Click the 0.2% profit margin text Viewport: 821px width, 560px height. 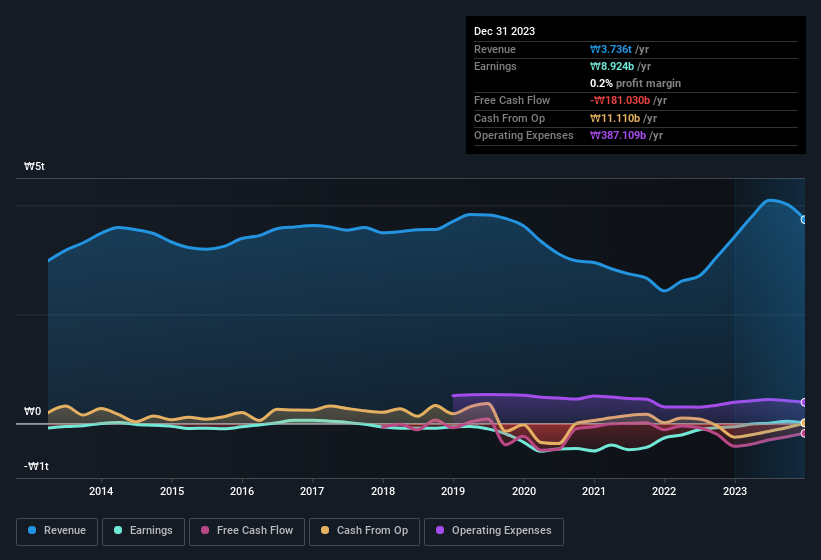click(635, 83)
